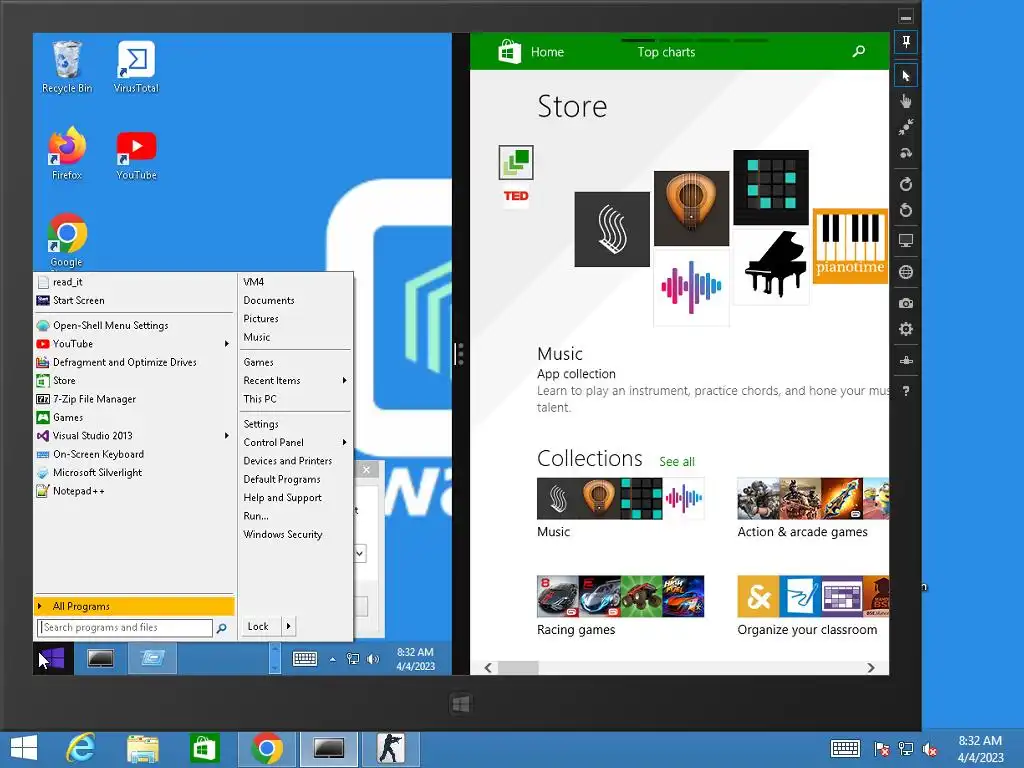Open simulator help question mark

(906, 391)
